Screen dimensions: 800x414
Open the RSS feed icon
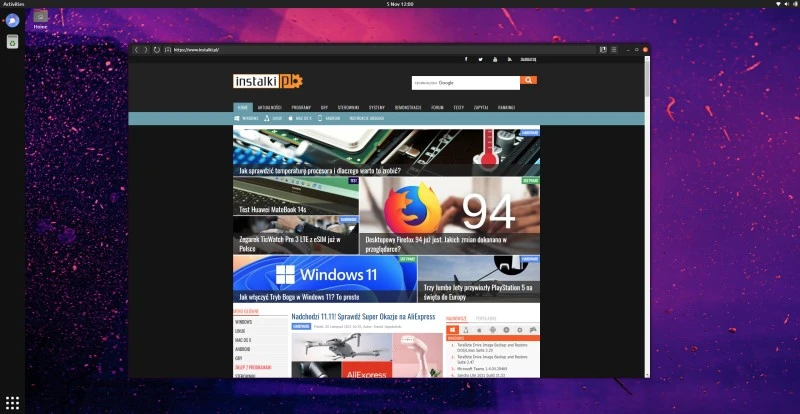point(509,59)
